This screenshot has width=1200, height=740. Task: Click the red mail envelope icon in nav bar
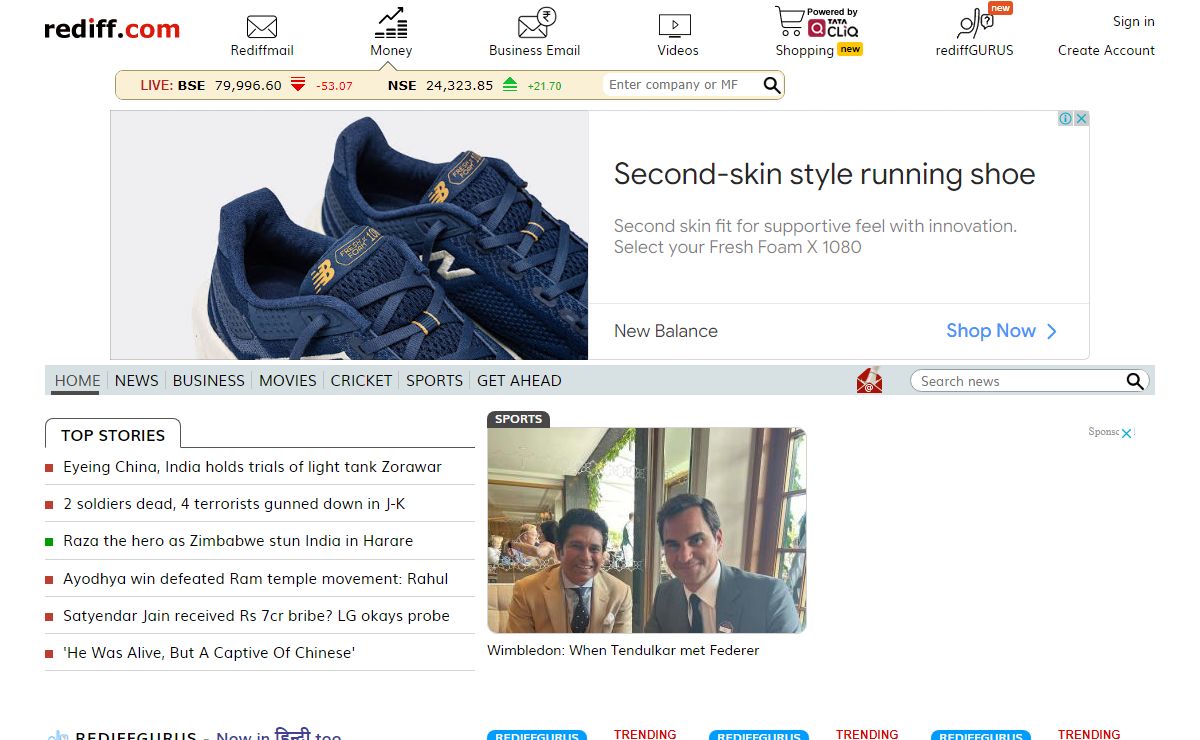point(869,381)
